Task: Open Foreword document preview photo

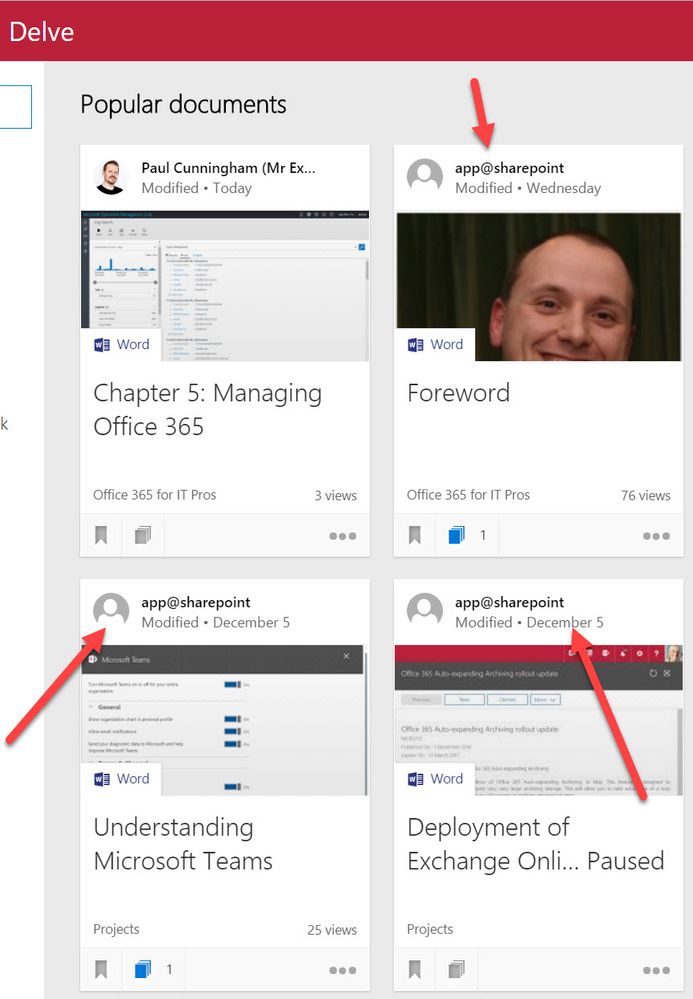Action: tap(539, 286)
